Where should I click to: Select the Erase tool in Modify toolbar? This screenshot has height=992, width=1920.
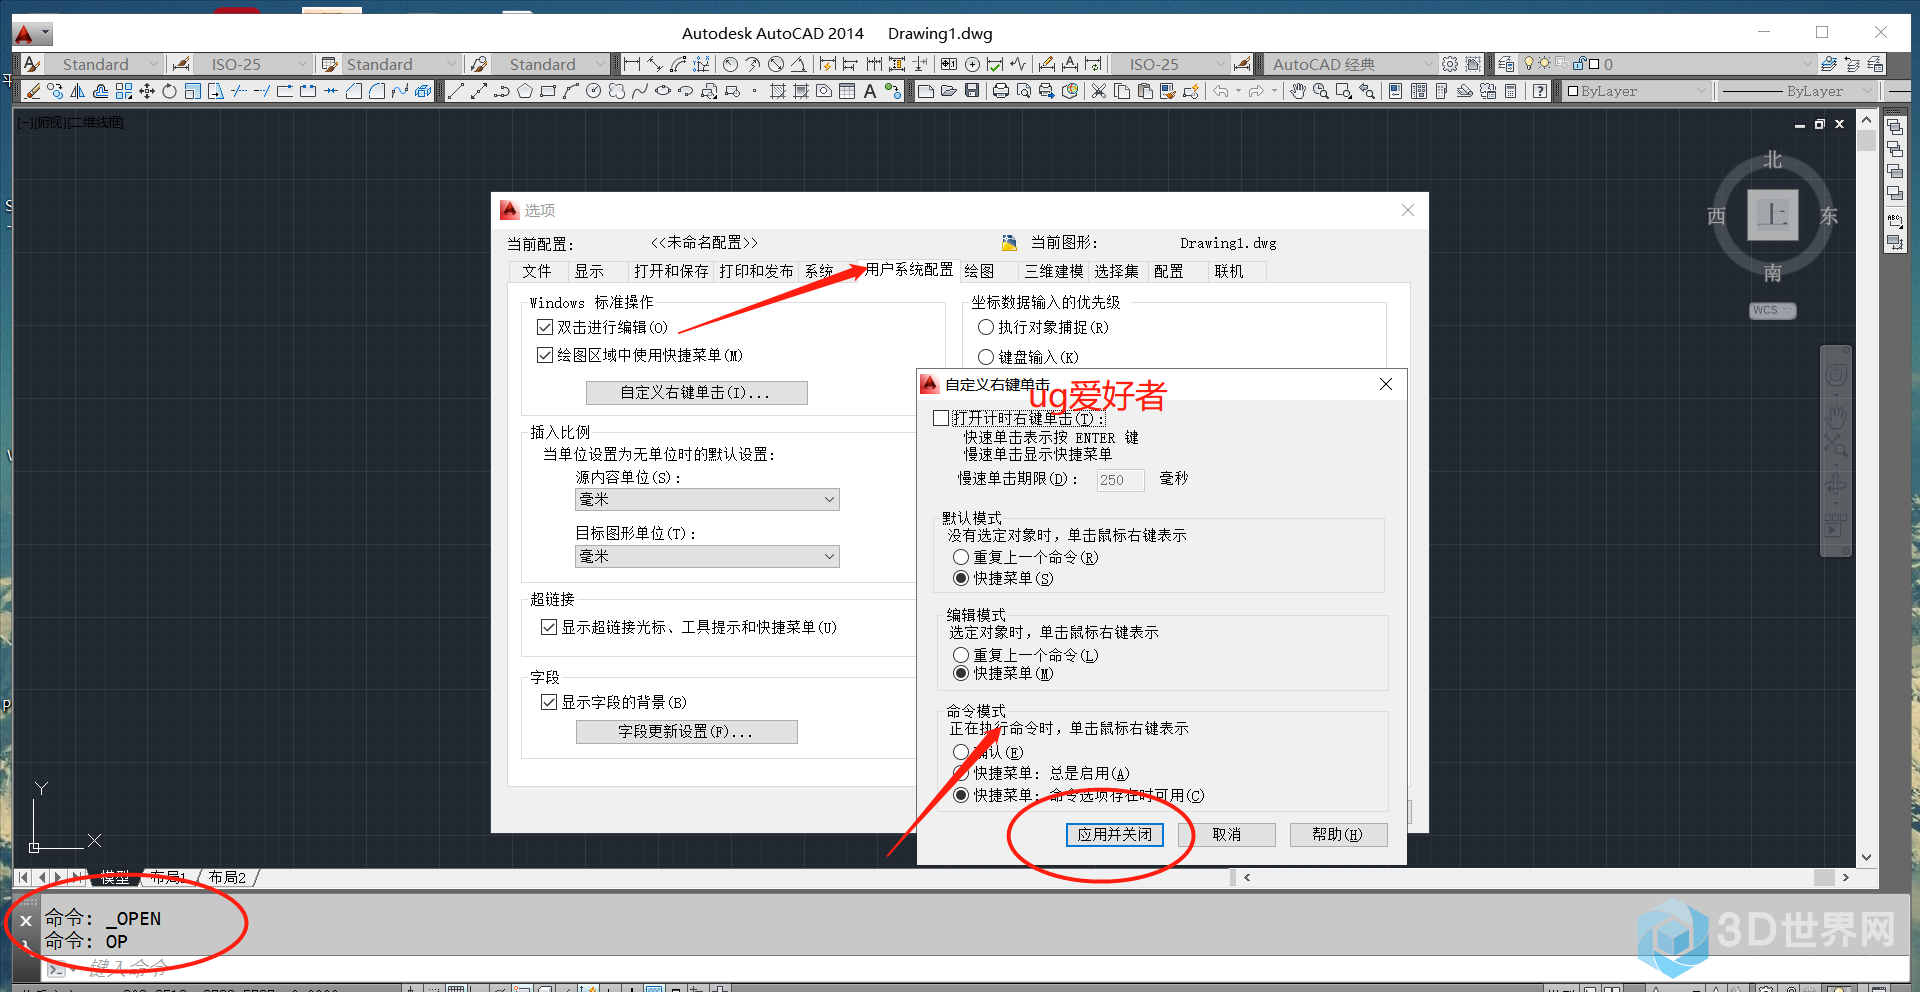click(32, 91)
